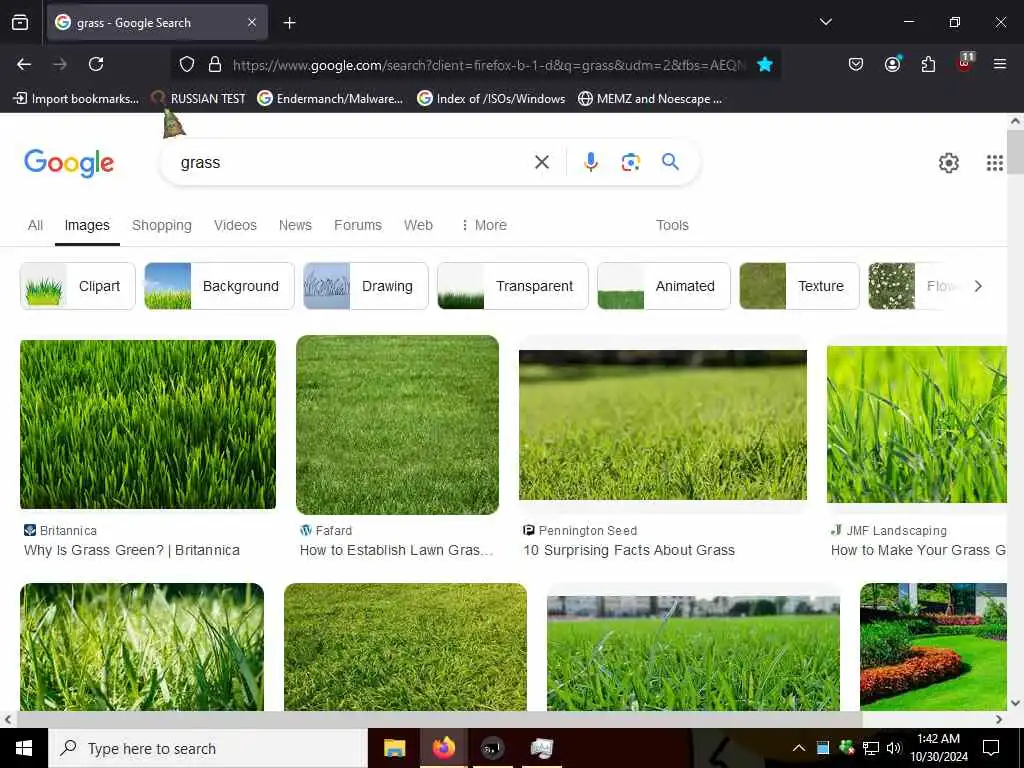Screen dimensions: 1024x768
Task: Filter by the Clipart chip
Action: [x=78, y=286]
